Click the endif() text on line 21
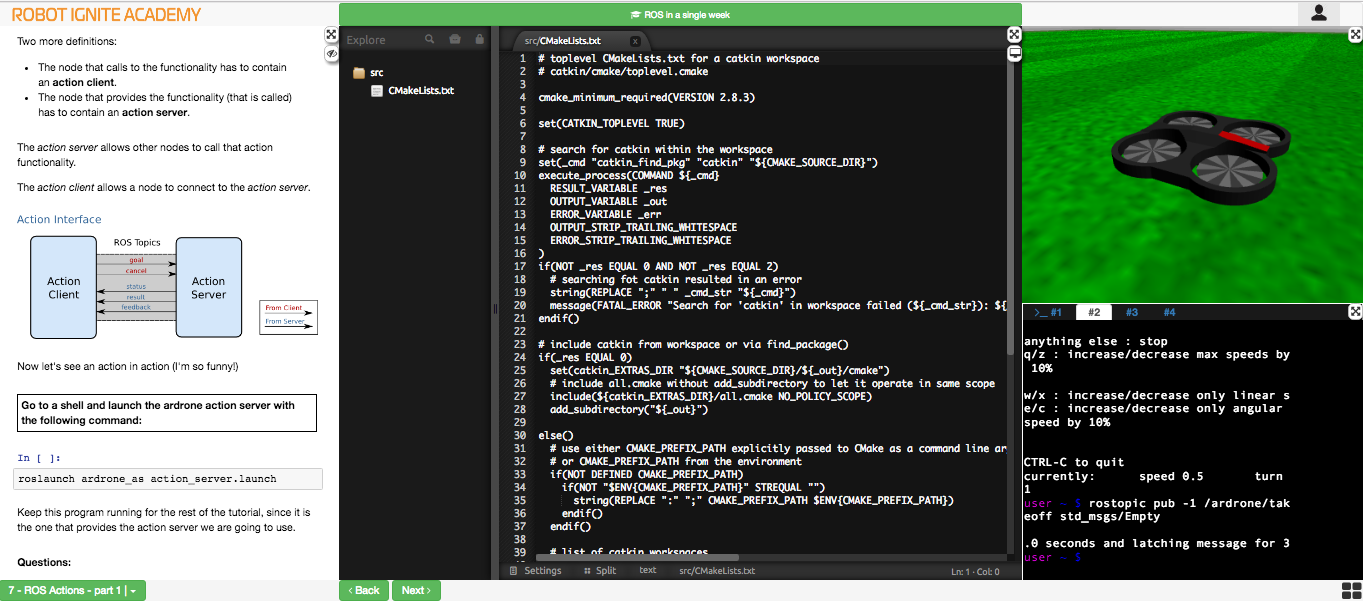The image size is (1363, 601). (x=559, y=318)
